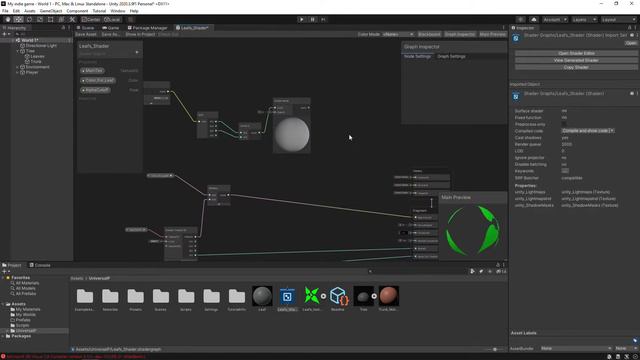The width and height of the screenshot is (640, 360).
Task: Click Save As in shader graph toolbar
Action: tap(110, 34)
